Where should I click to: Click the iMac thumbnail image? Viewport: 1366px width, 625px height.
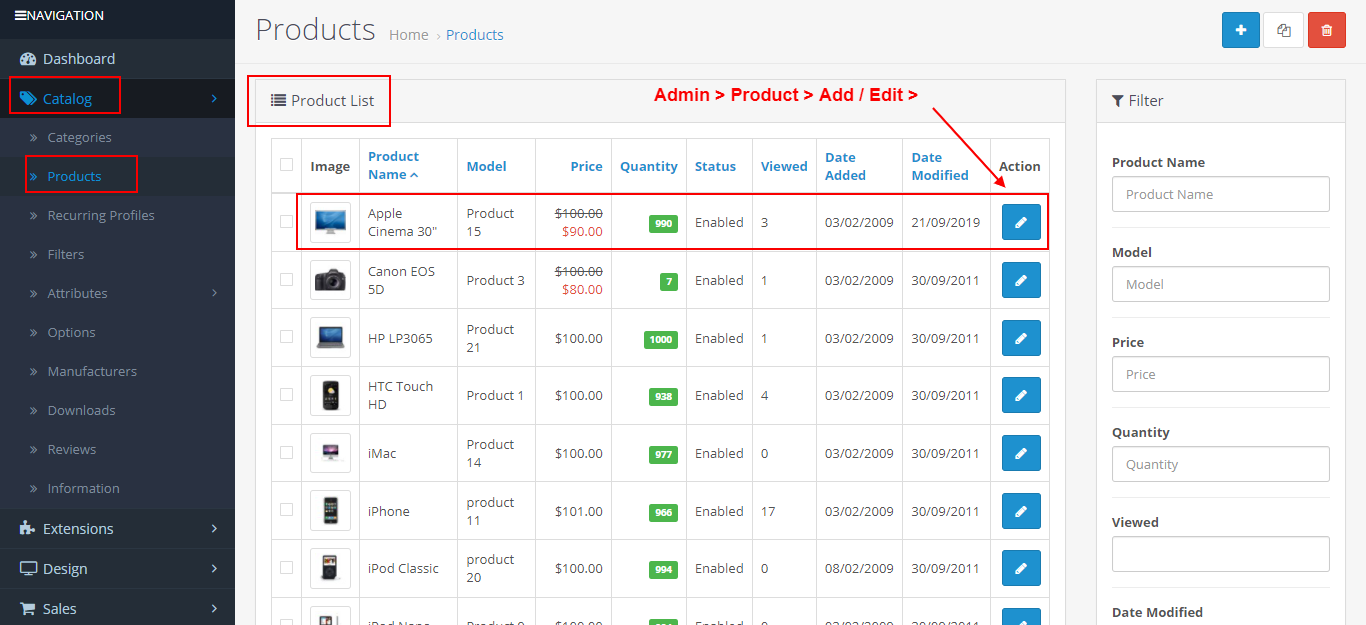tap(330, 453)
